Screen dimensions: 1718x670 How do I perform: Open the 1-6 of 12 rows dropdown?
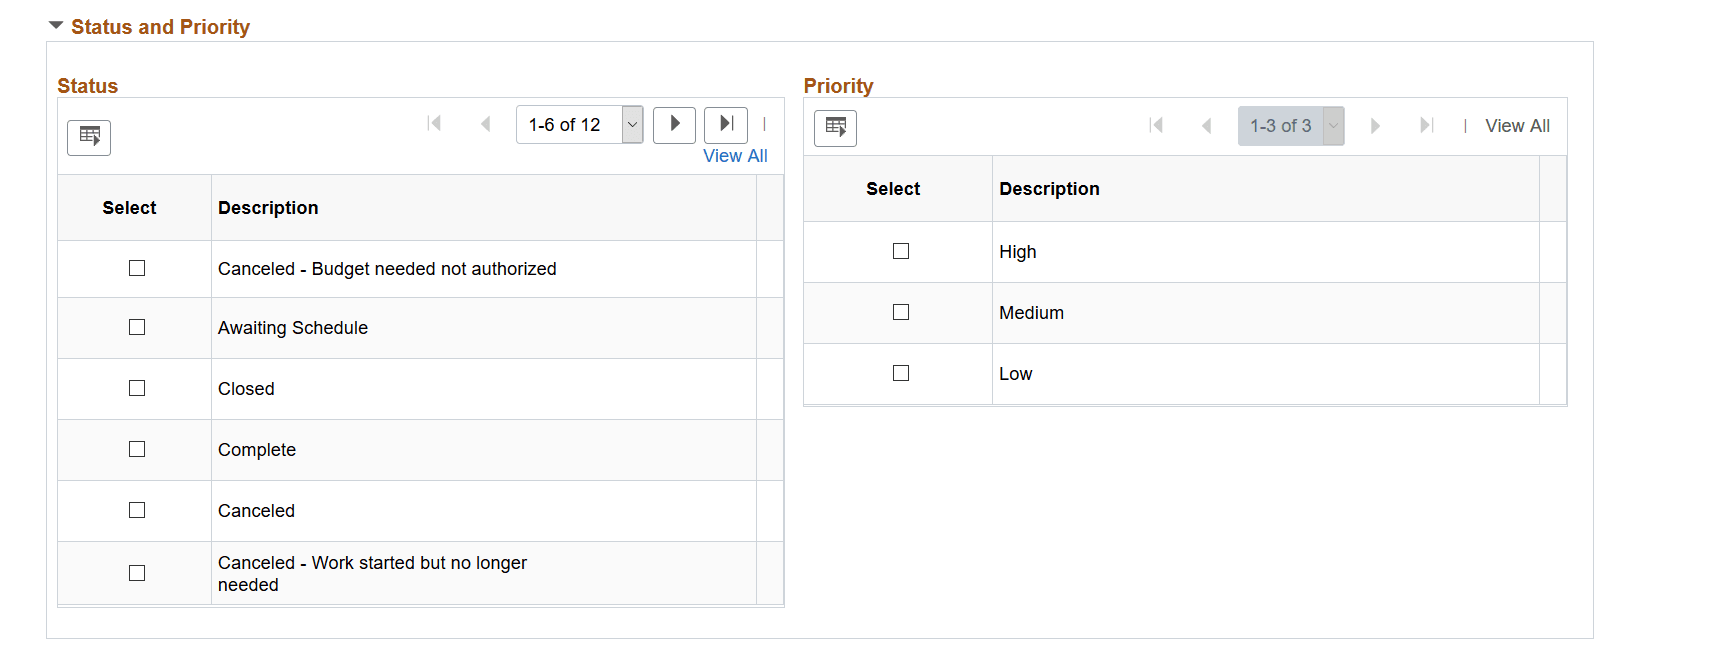pyautogui.click(x=579, y=125)
